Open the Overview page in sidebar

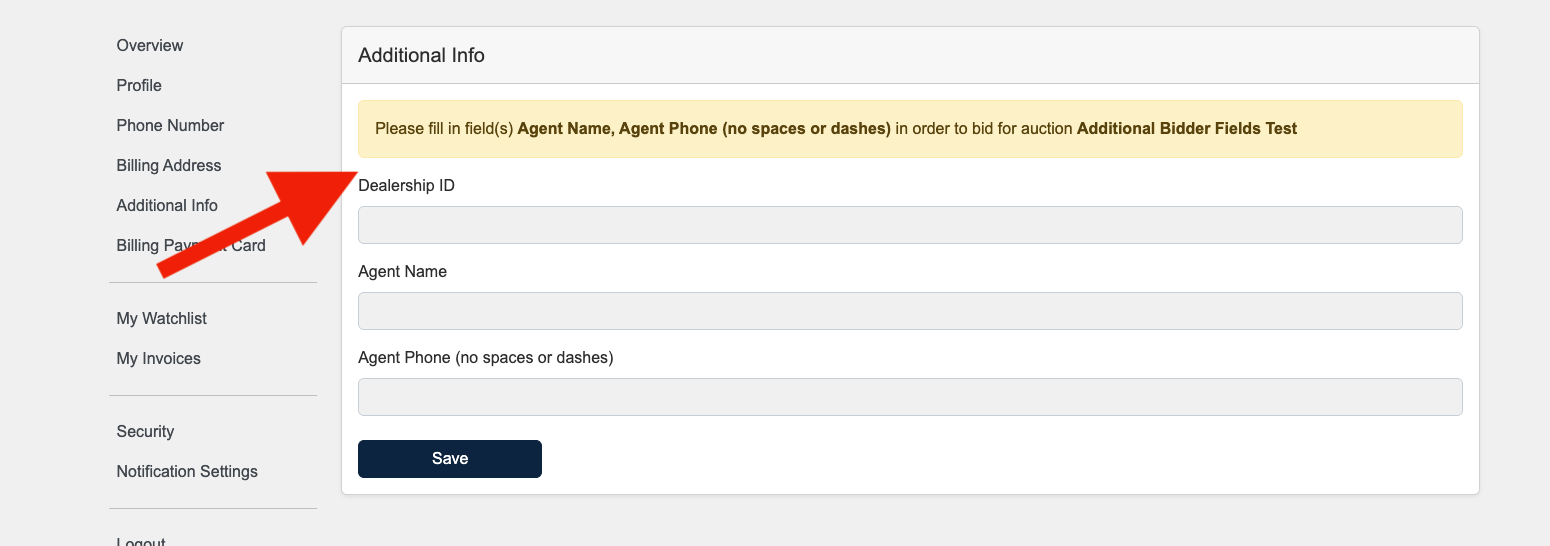[150, 46]
